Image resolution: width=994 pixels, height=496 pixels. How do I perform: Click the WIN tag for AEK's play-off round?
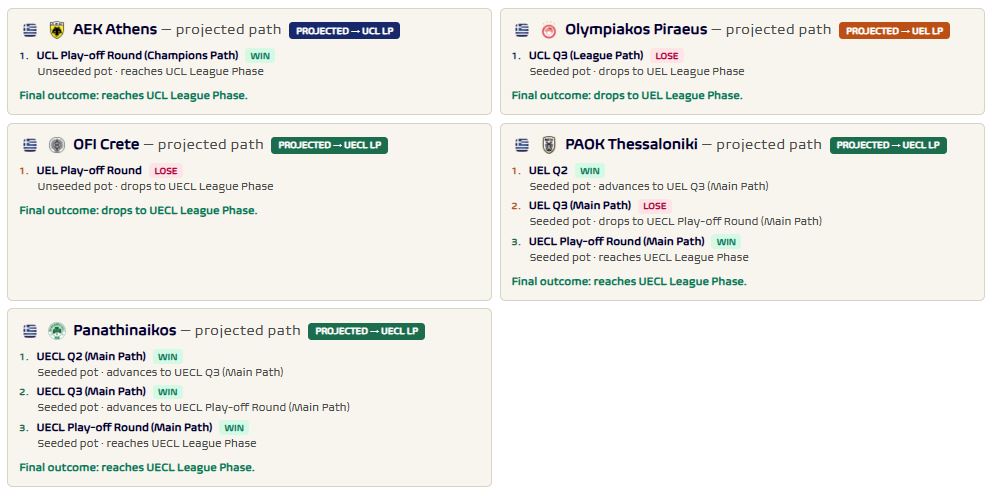click(x=260, y=56)
